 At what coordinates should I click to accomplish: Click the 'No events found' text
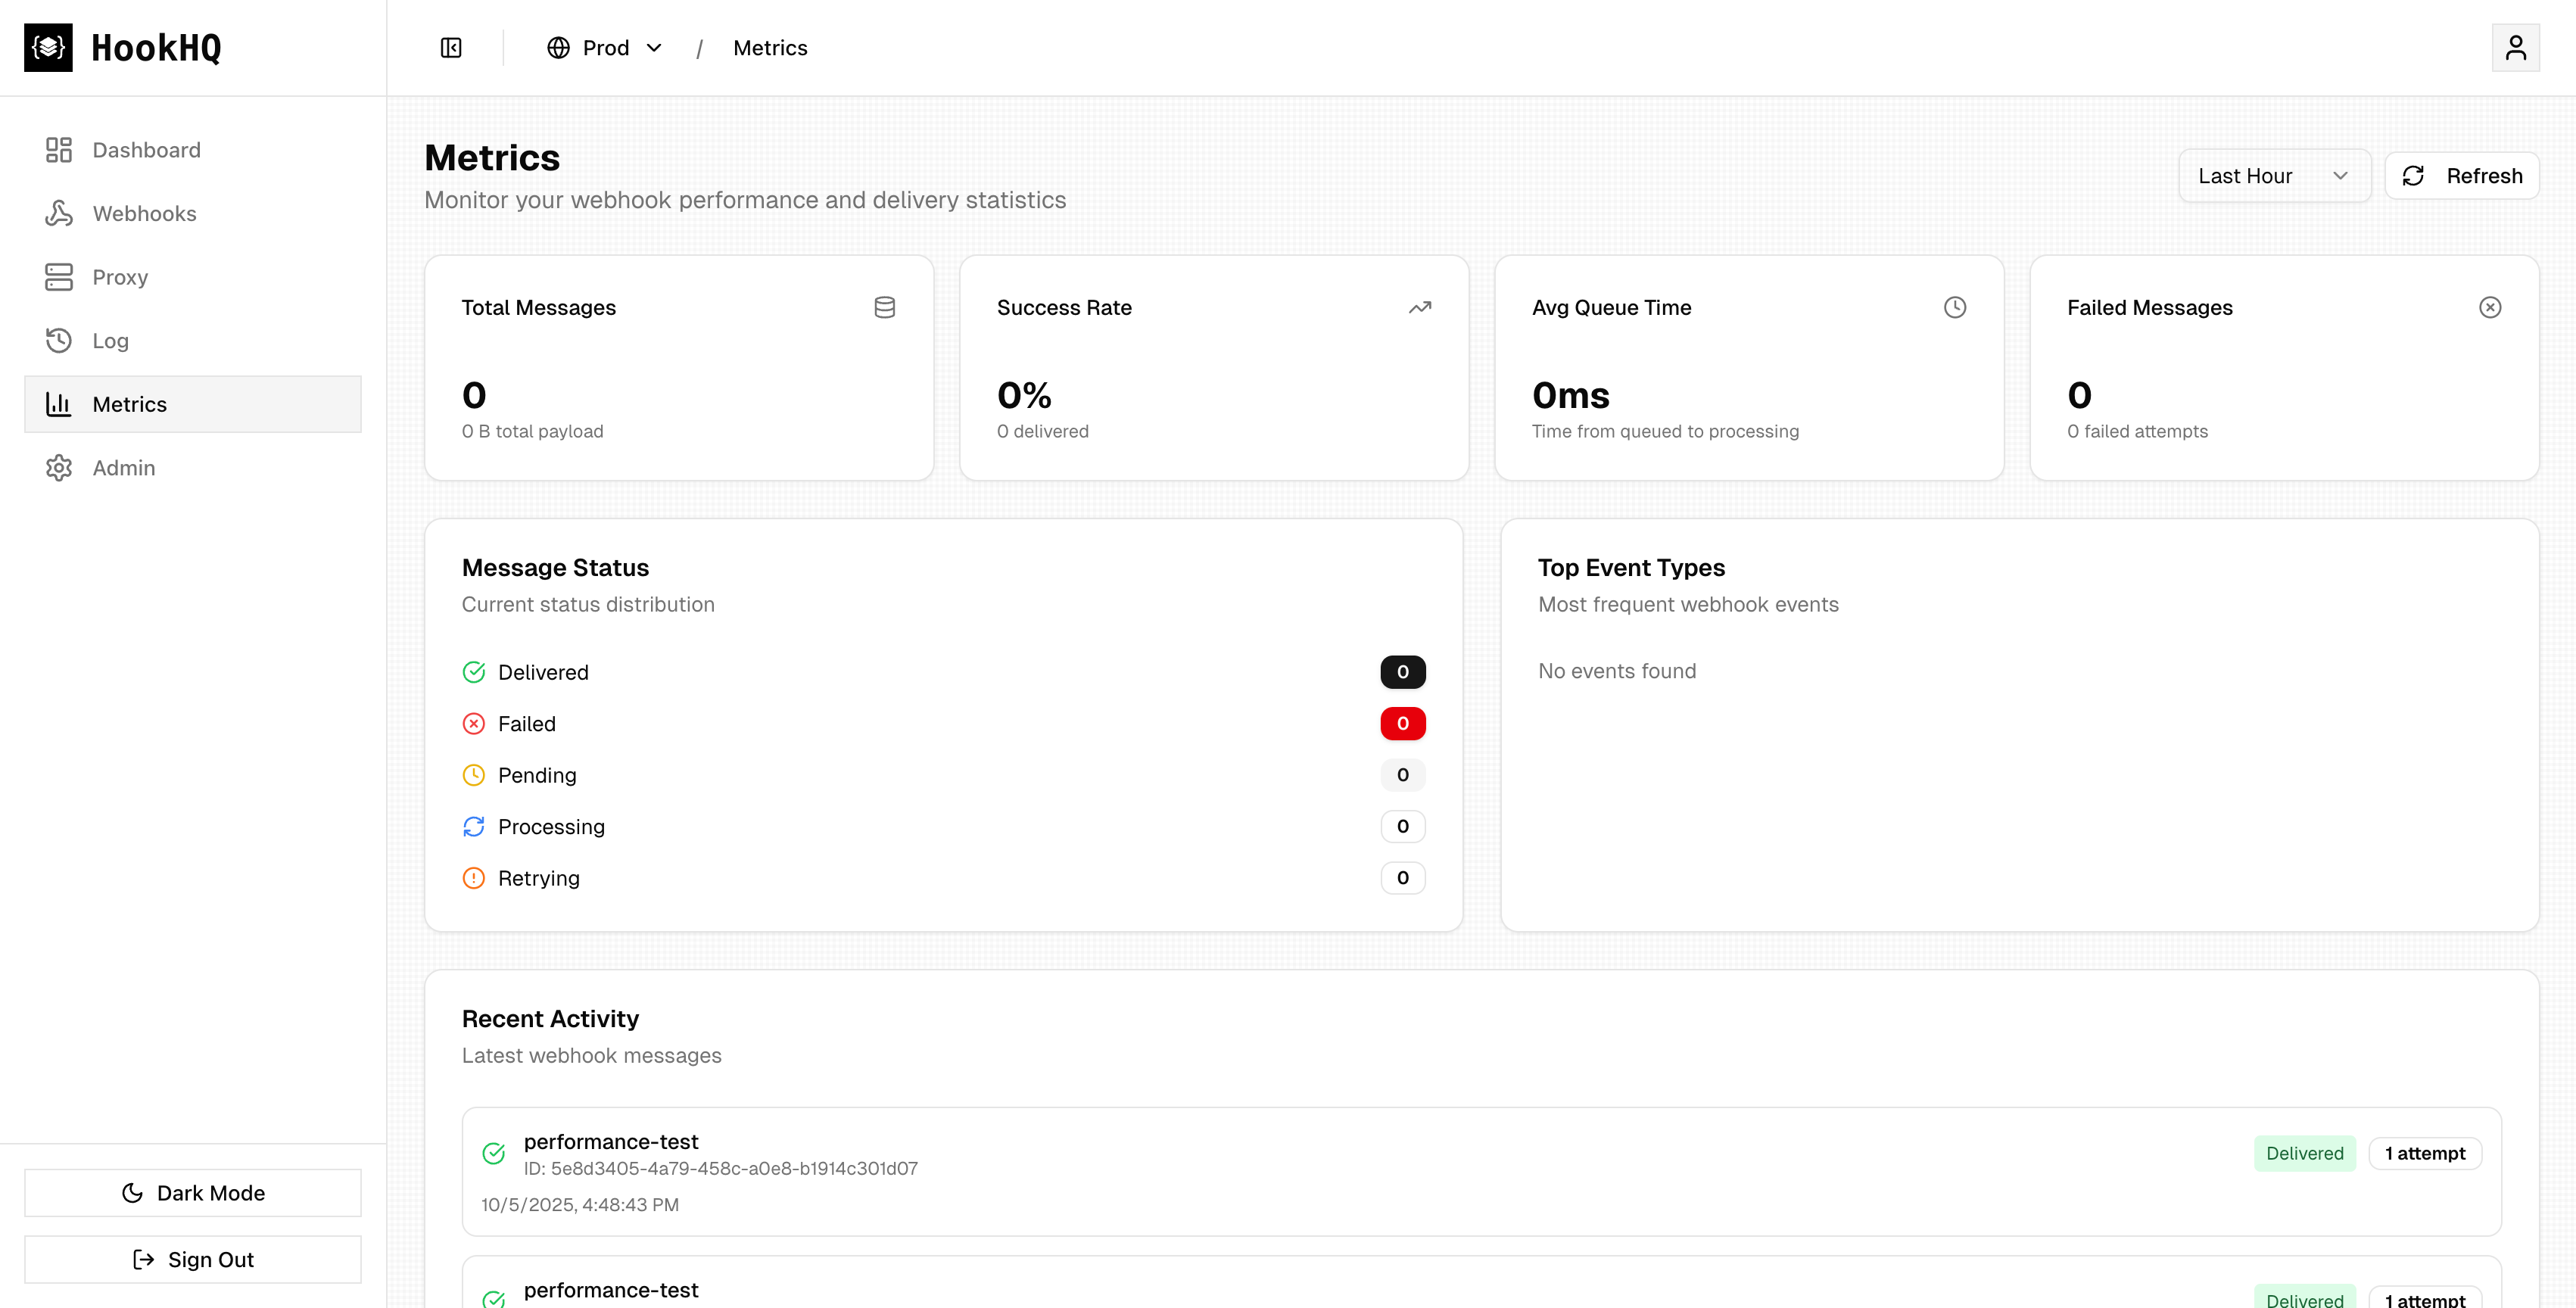(1617, 671)
